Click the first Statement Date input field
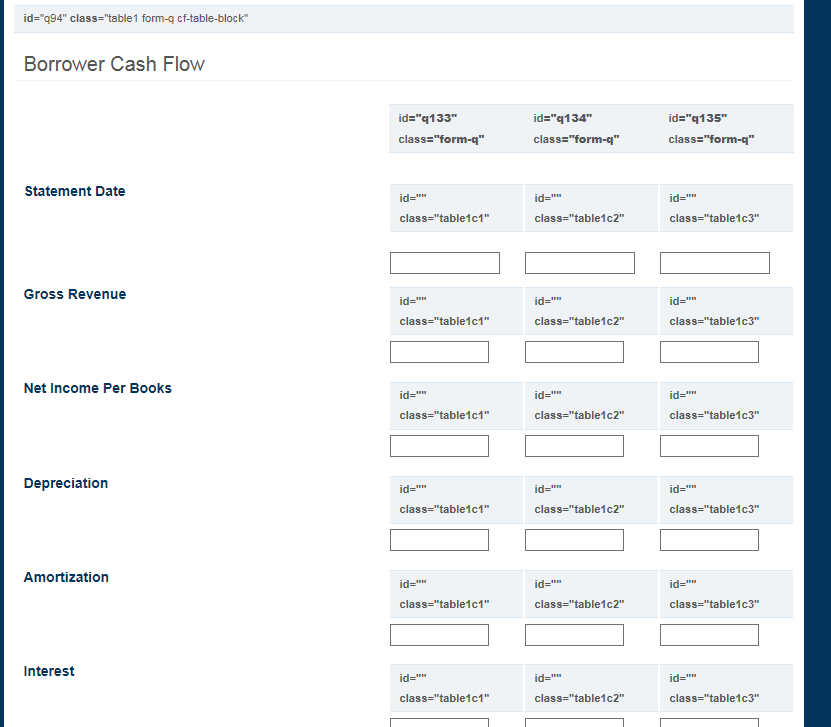831x727 pixels. pyautogui.click(x=445, y=263)
